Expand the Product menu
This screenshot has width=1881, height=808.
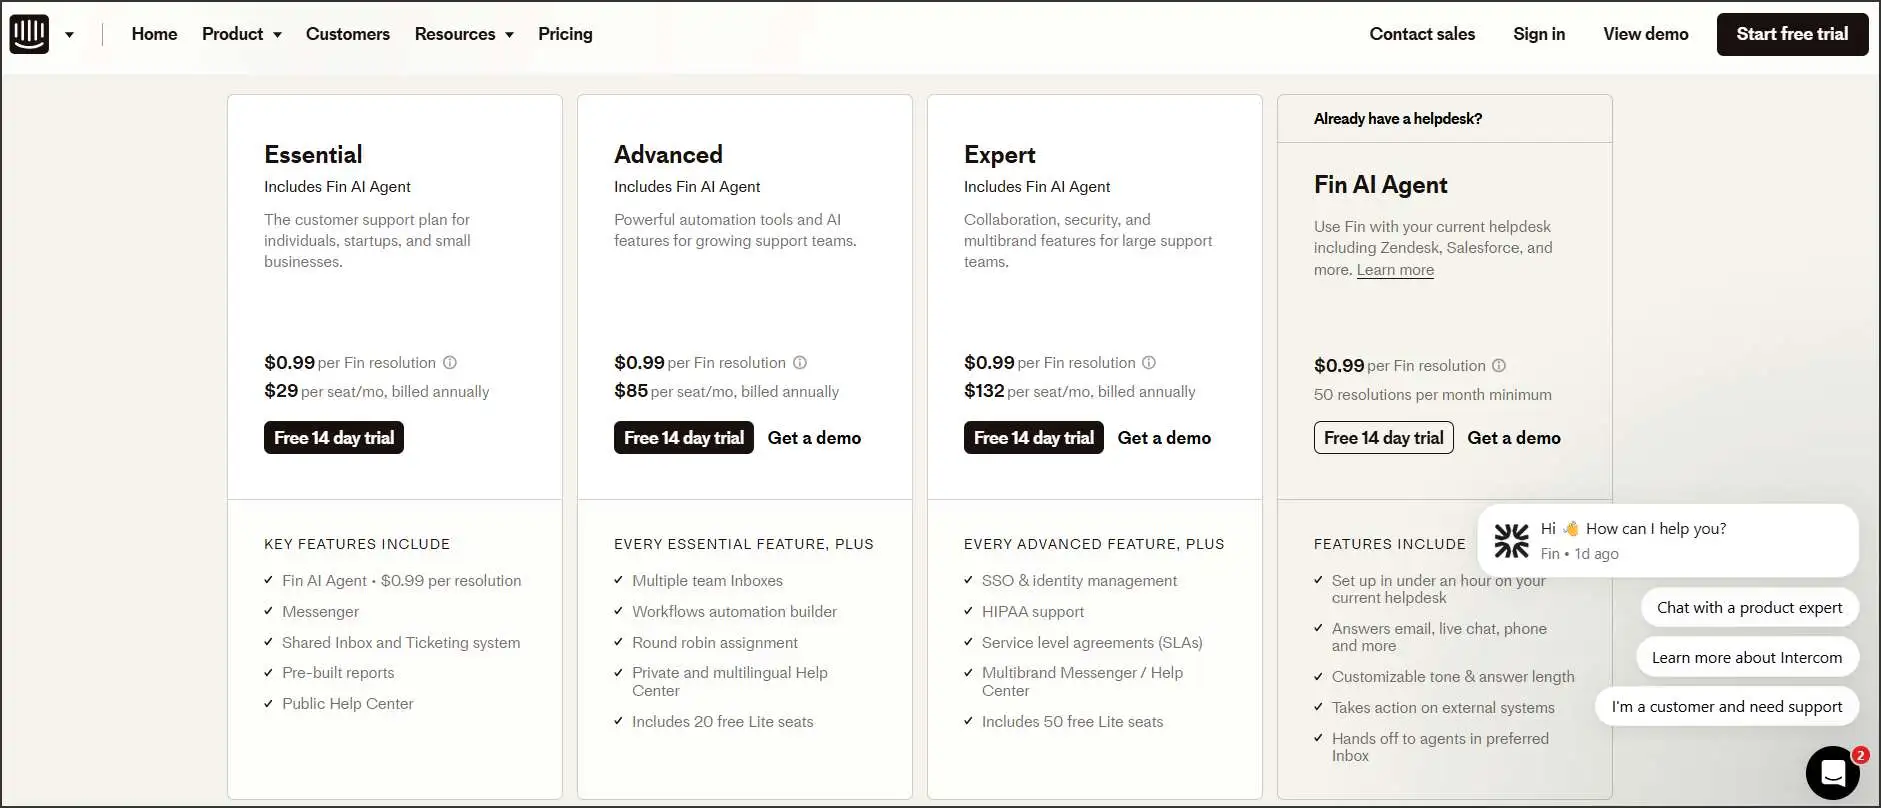coord(242,34)
